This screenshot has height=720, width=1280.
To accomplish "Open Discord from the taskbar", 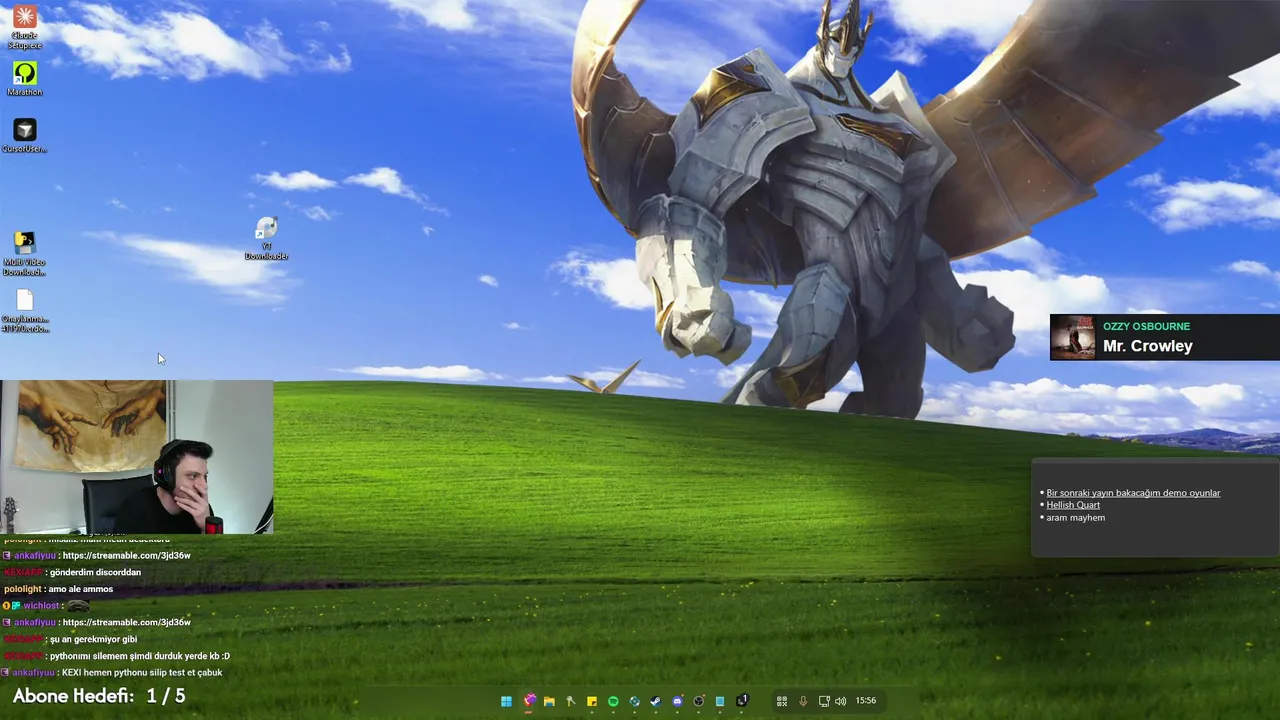I will [677, 701].
